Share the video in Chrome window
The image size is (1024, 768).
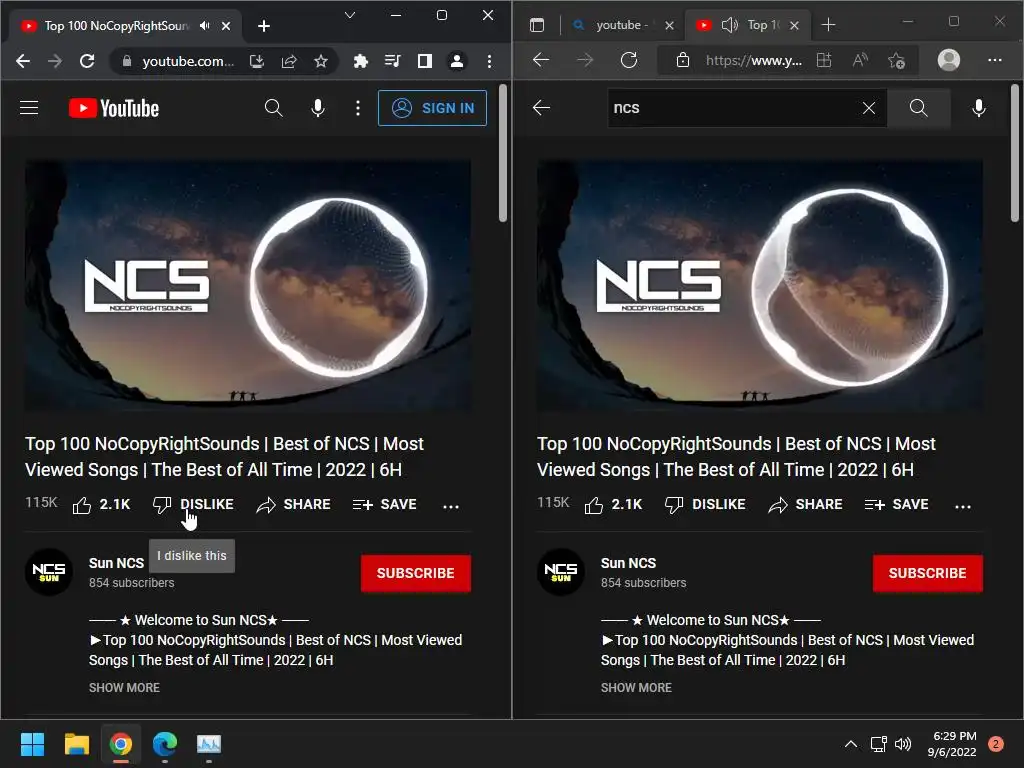(293, 505)
